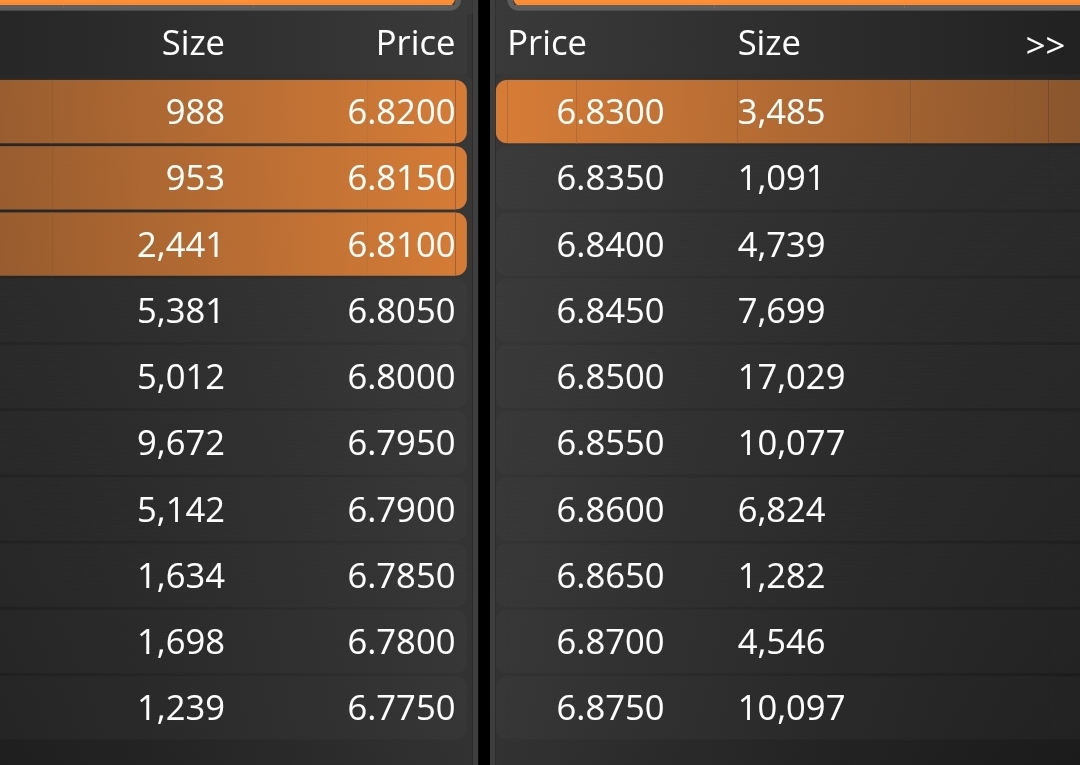
Task: Click the bid Size column header
Action: click(x=193, y=43)
